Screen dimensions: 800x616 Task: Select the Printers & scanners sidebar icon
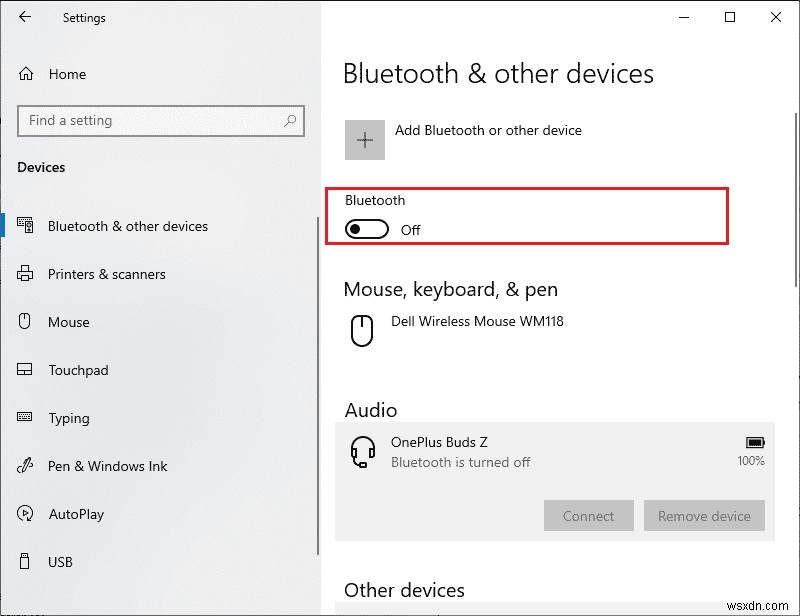coord(25,274)
